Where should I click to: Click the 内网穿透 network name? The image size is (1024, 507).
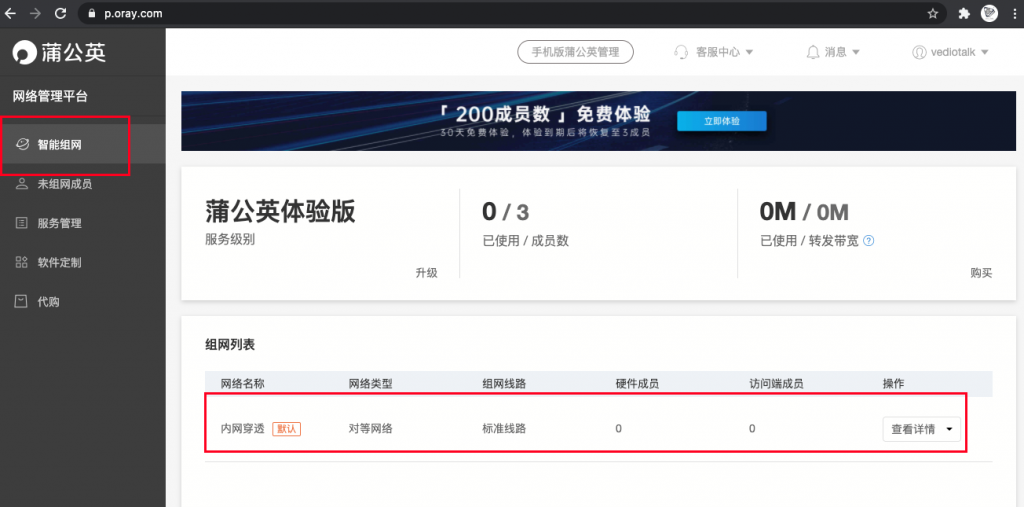click(x=243, y=429)
